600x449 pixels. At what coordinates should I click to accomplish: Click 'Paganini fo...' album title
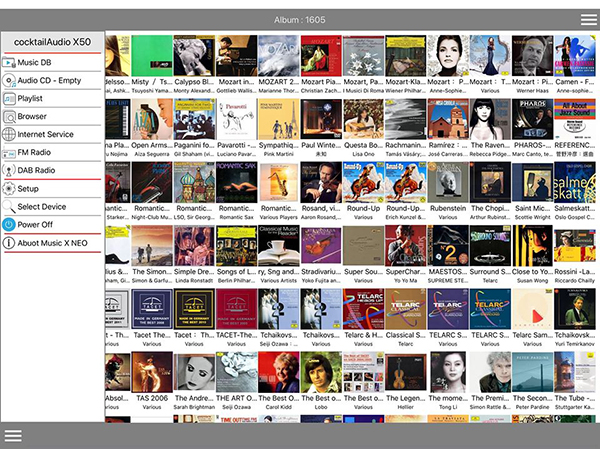coord(194,145)
